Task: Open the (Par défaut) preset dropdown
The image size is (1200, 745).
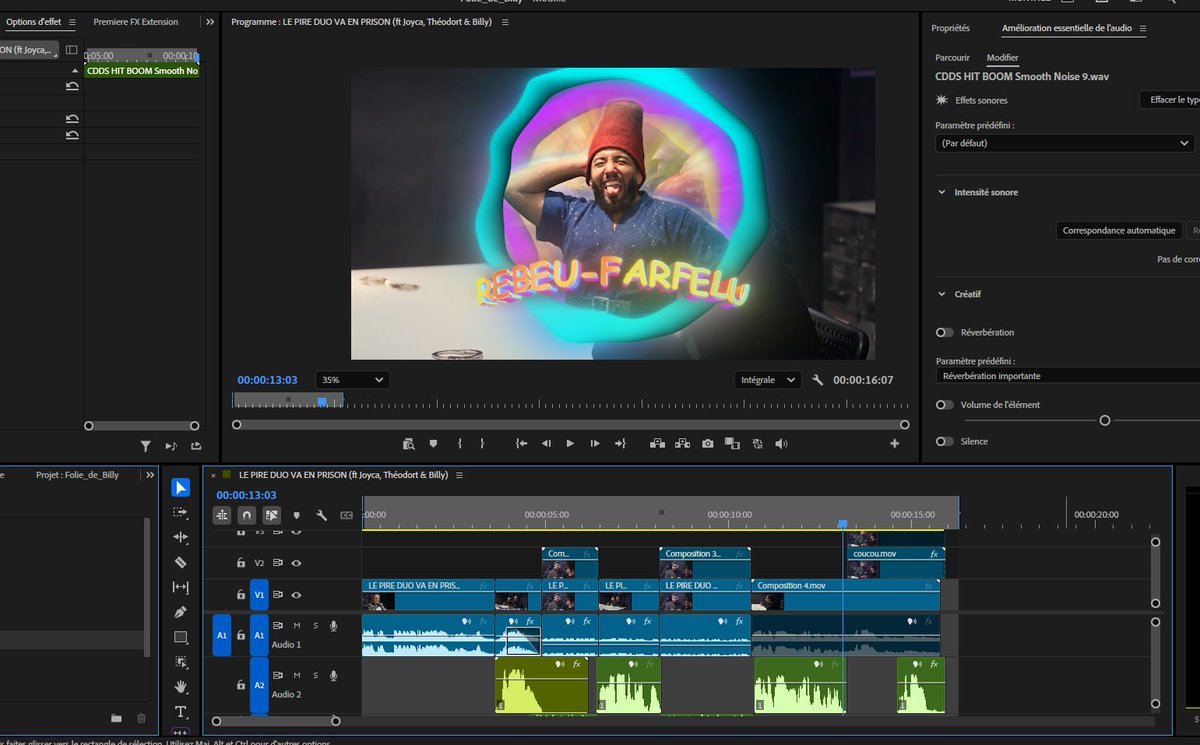Action: 1064,143
